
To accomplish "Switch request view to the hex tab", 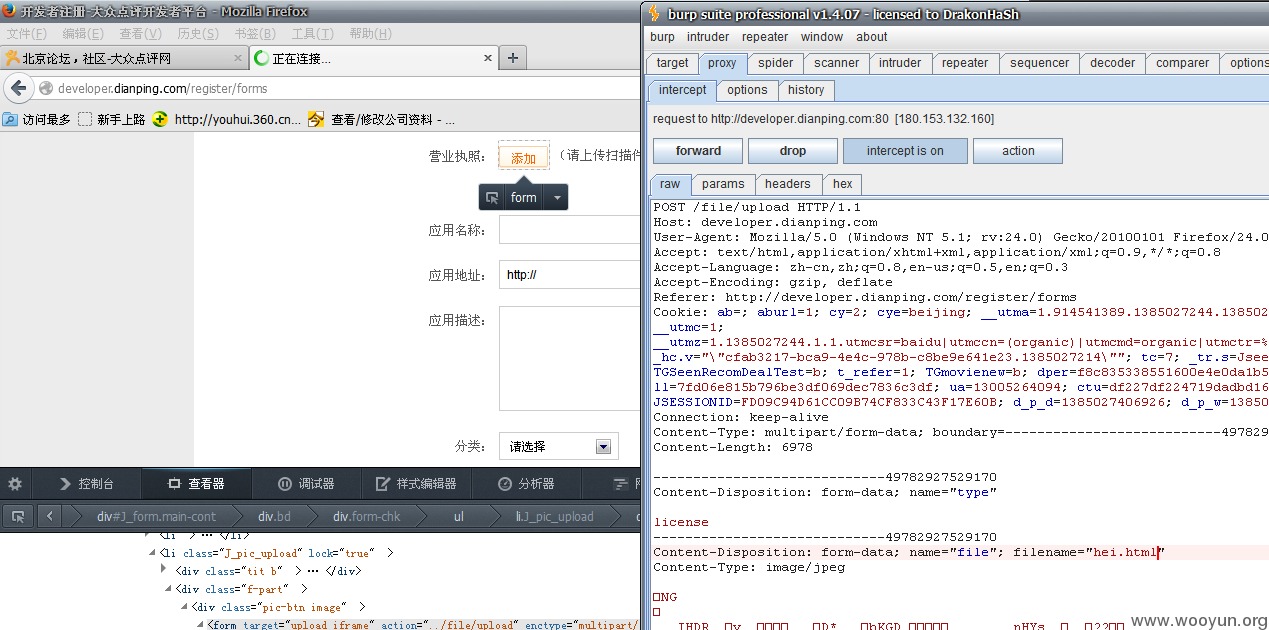I will (843, 184).
